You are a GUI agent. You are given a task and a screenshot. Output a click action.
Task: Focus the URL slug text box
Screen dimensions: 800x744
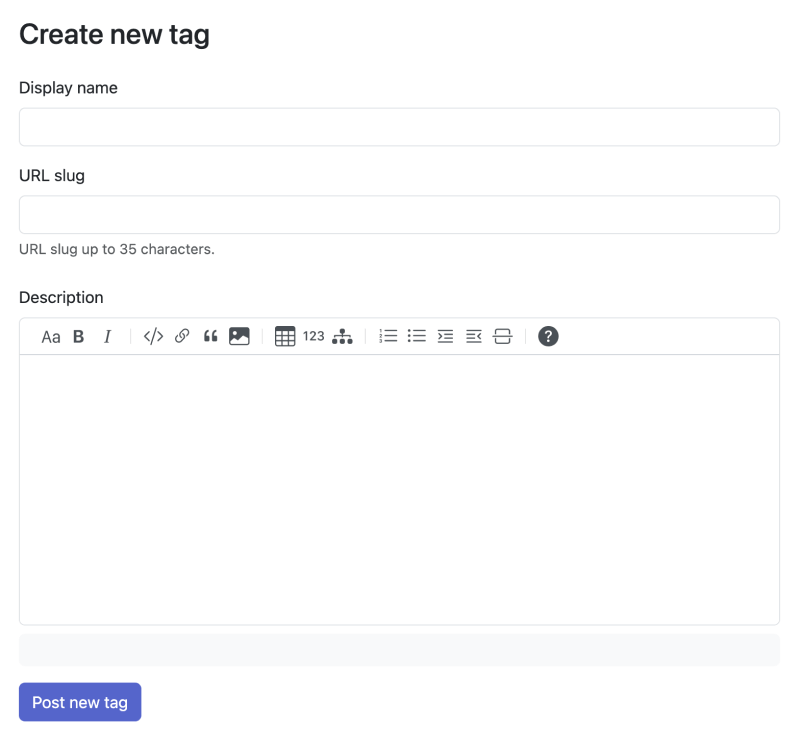pyautogui.click(x=399, y=215)
